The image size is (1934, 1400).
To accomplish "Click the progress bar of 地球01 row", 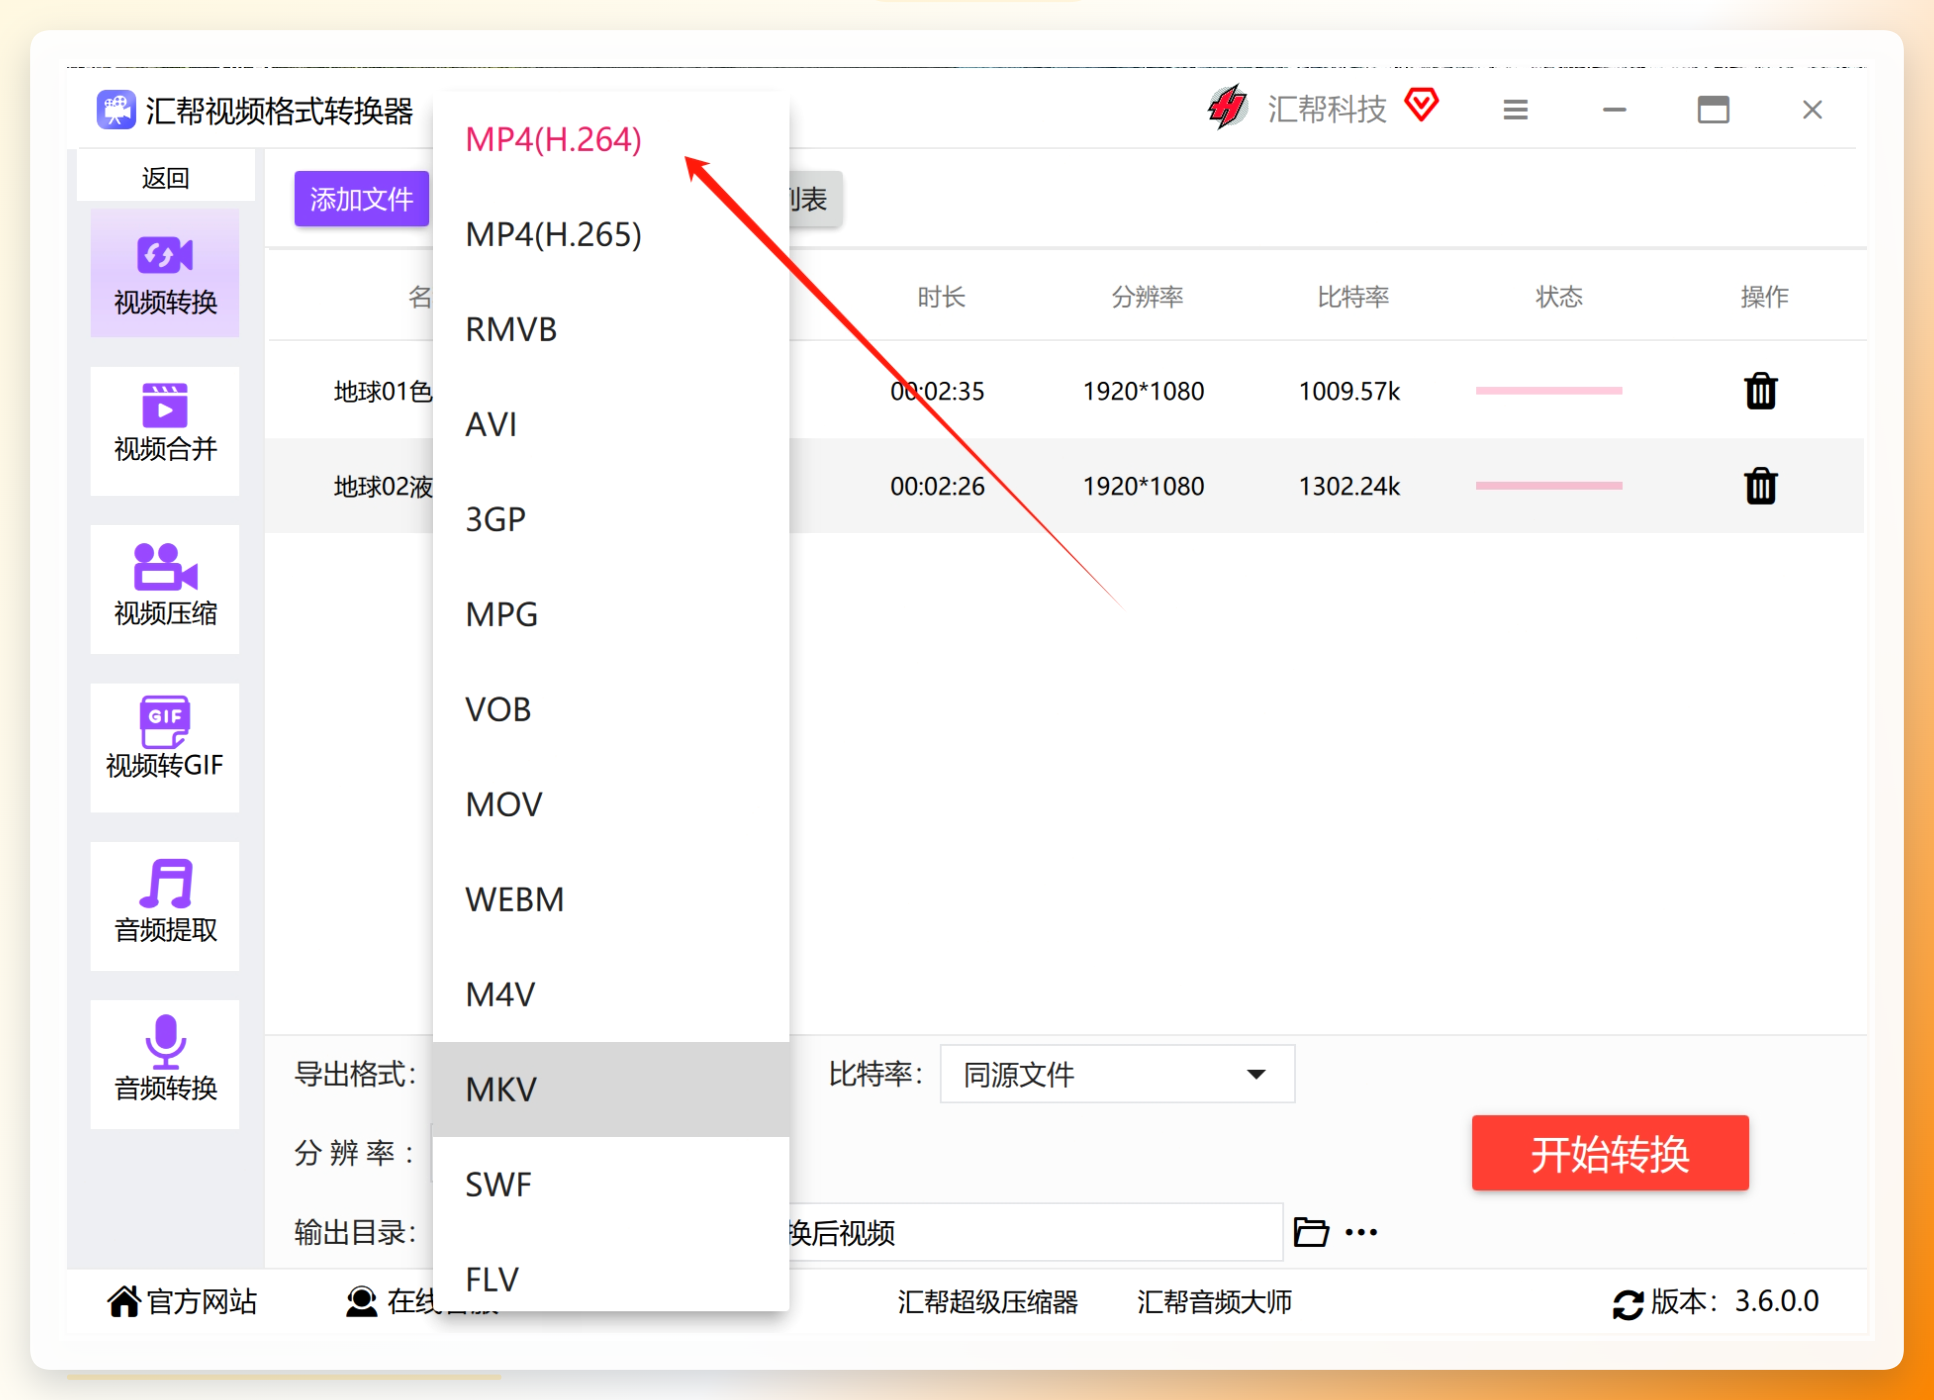I will 1548,390.
